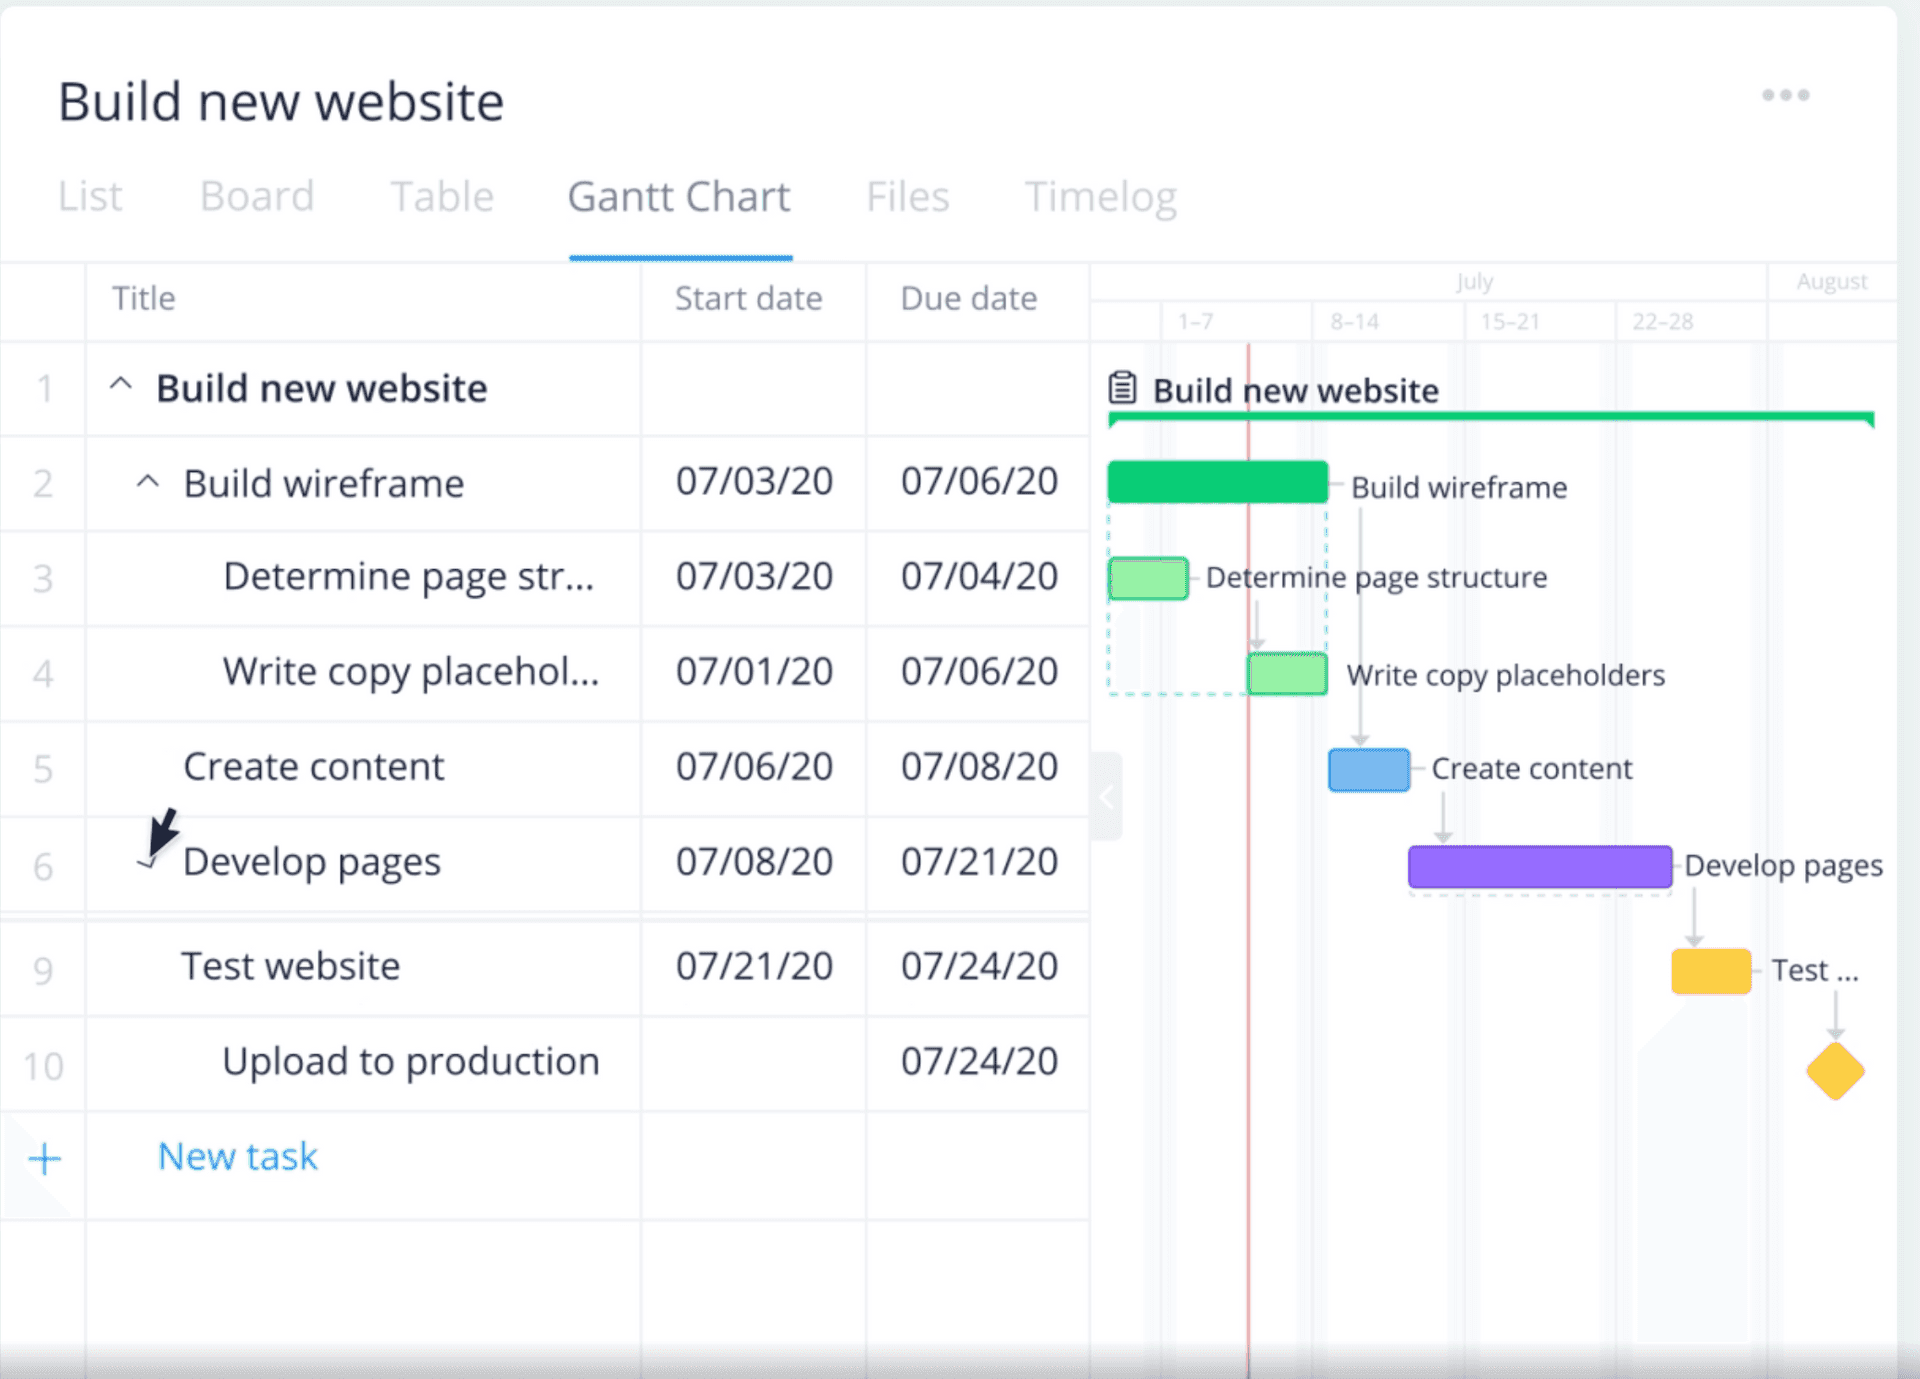Image resolution: width=1920 pixels, height=1379 pixels.
Task: Click the plus icon beside New task
Action: tap(44, 1158)
